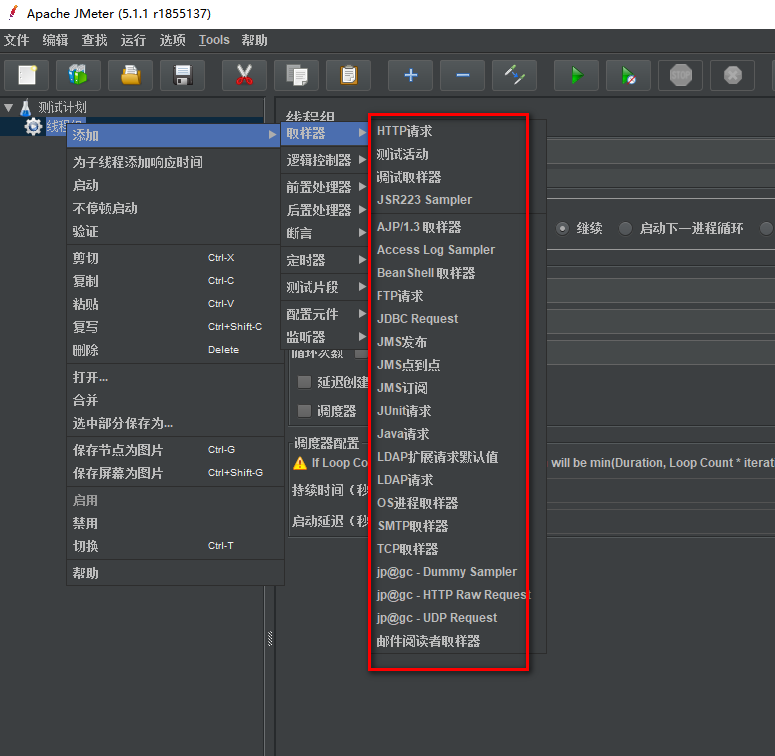Screen dimensions: 775x756
Task: Open the 运行 menu
Action: click(x=133, y=40)
